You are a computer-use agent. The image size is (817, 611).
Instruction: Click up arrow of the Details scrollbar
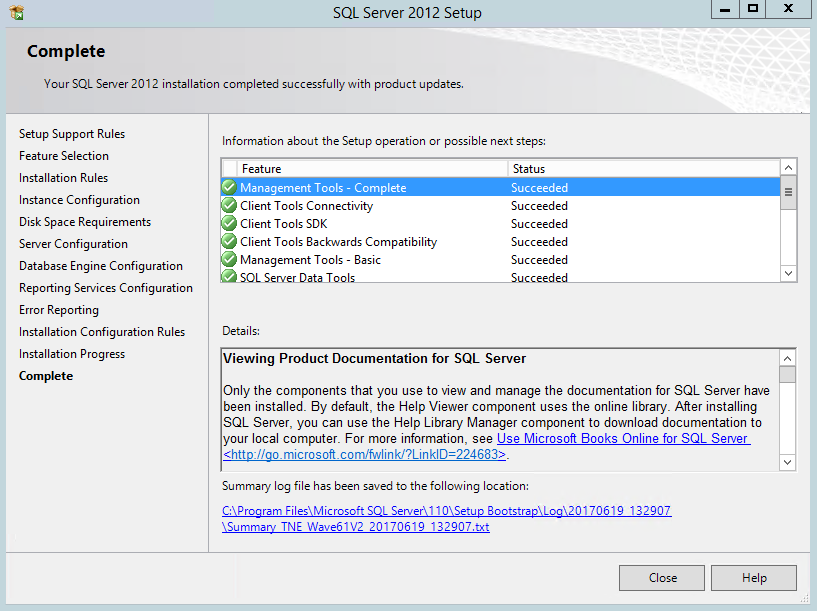click(788, 358)
